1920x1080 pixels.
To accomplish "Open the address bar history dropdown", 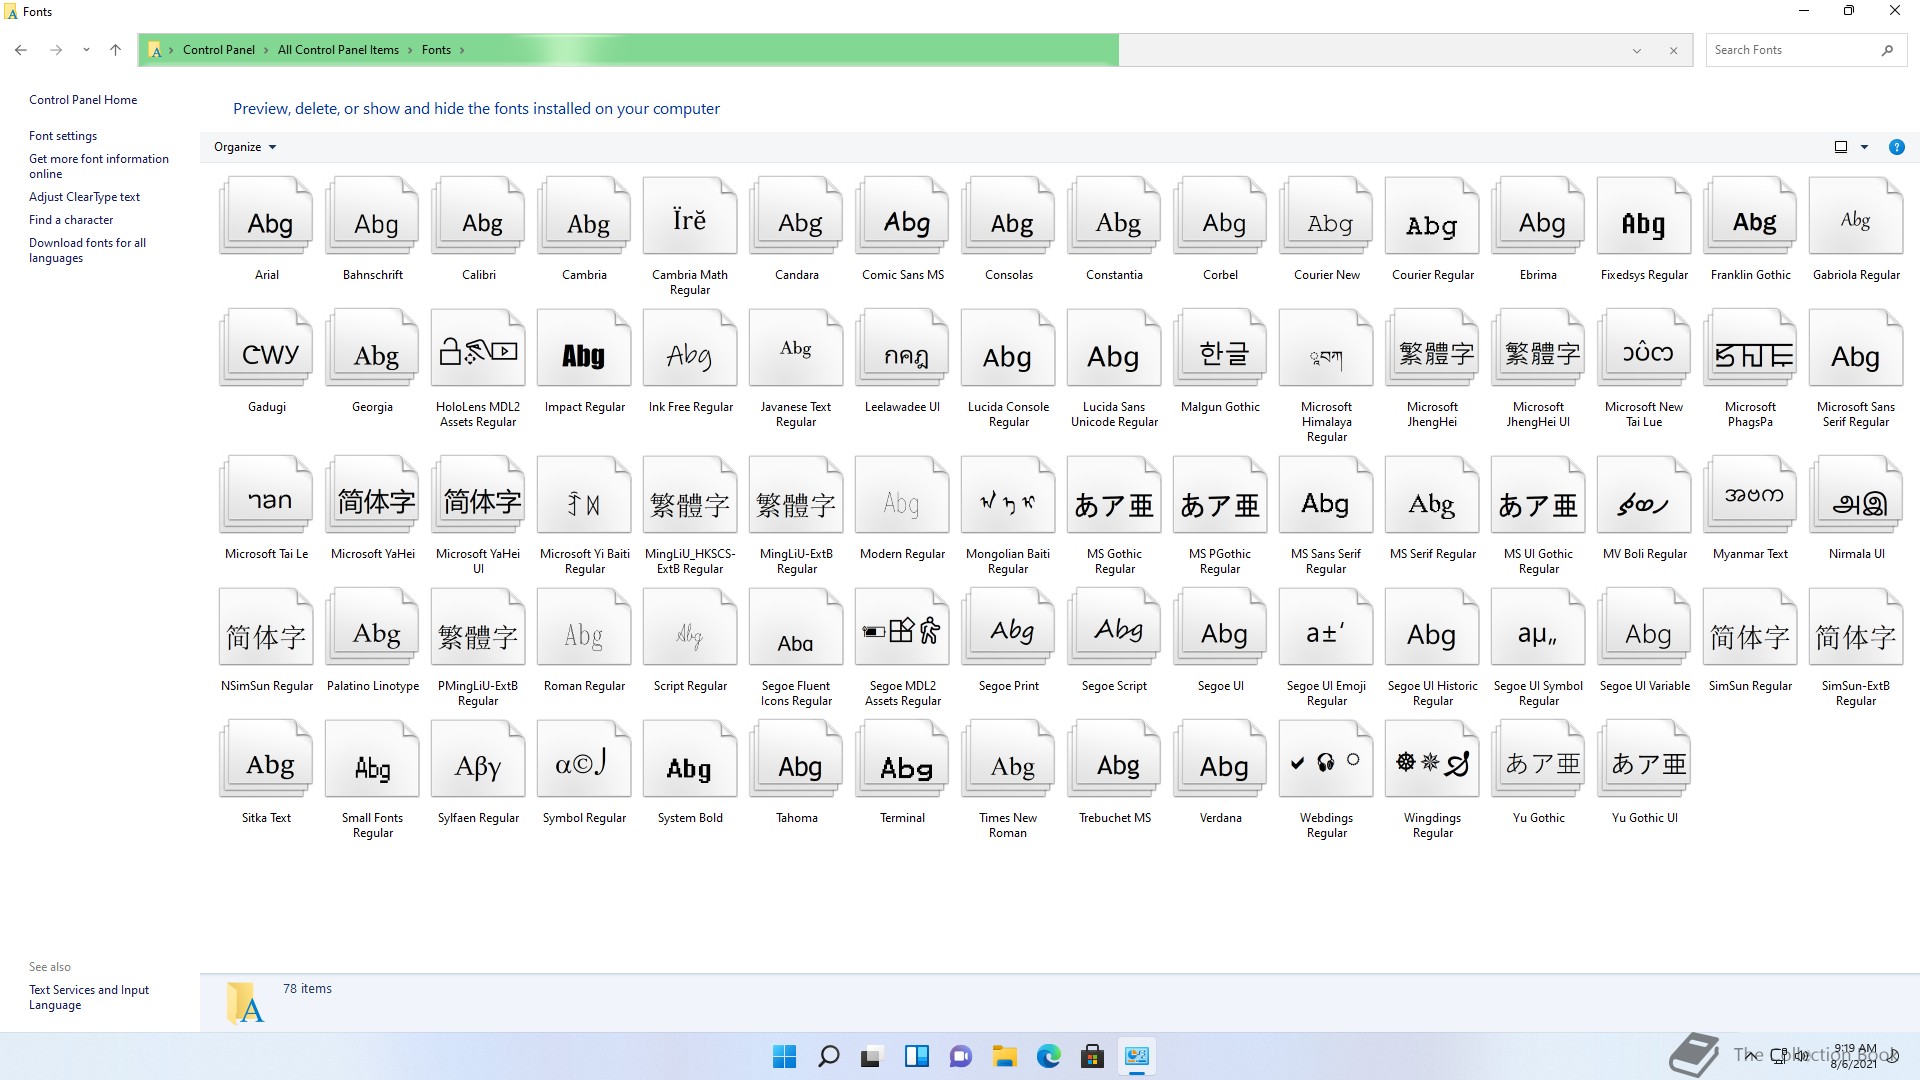I will (1637, 50).
